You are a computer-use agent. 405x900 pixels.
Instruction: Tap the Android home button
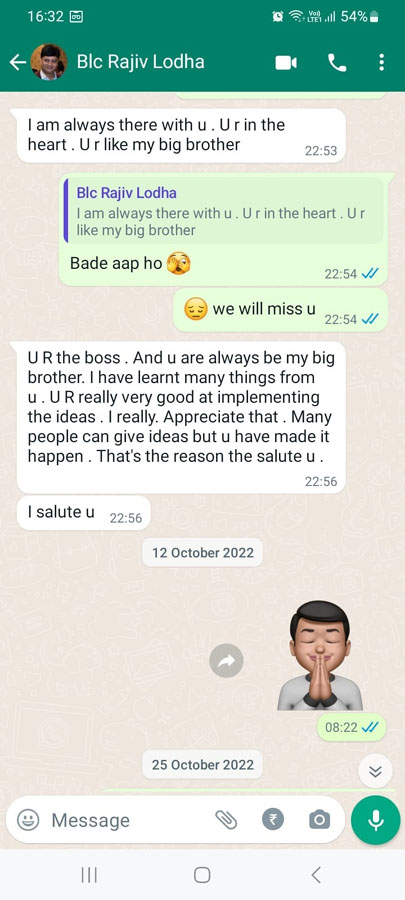(202, 875)
